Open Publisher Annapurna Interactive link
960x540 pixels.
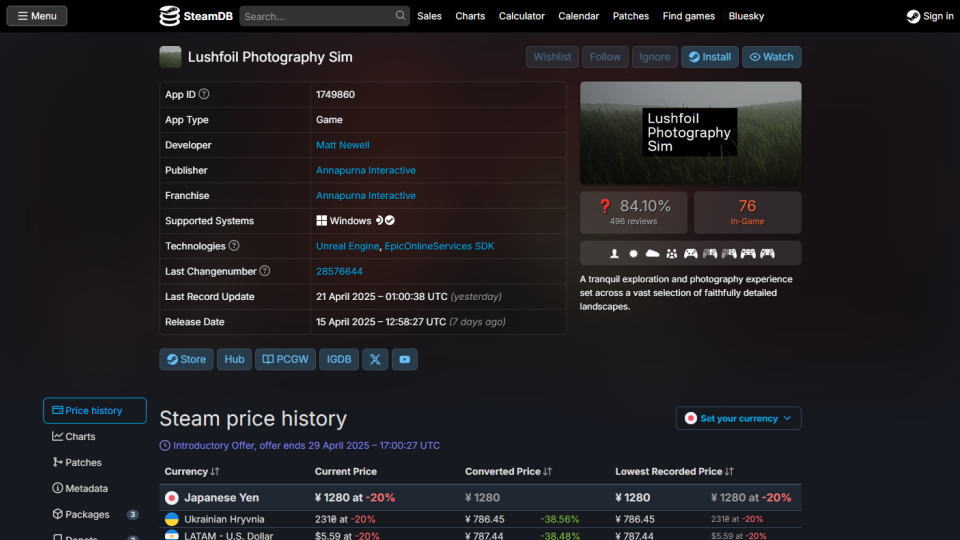(366, 170)
